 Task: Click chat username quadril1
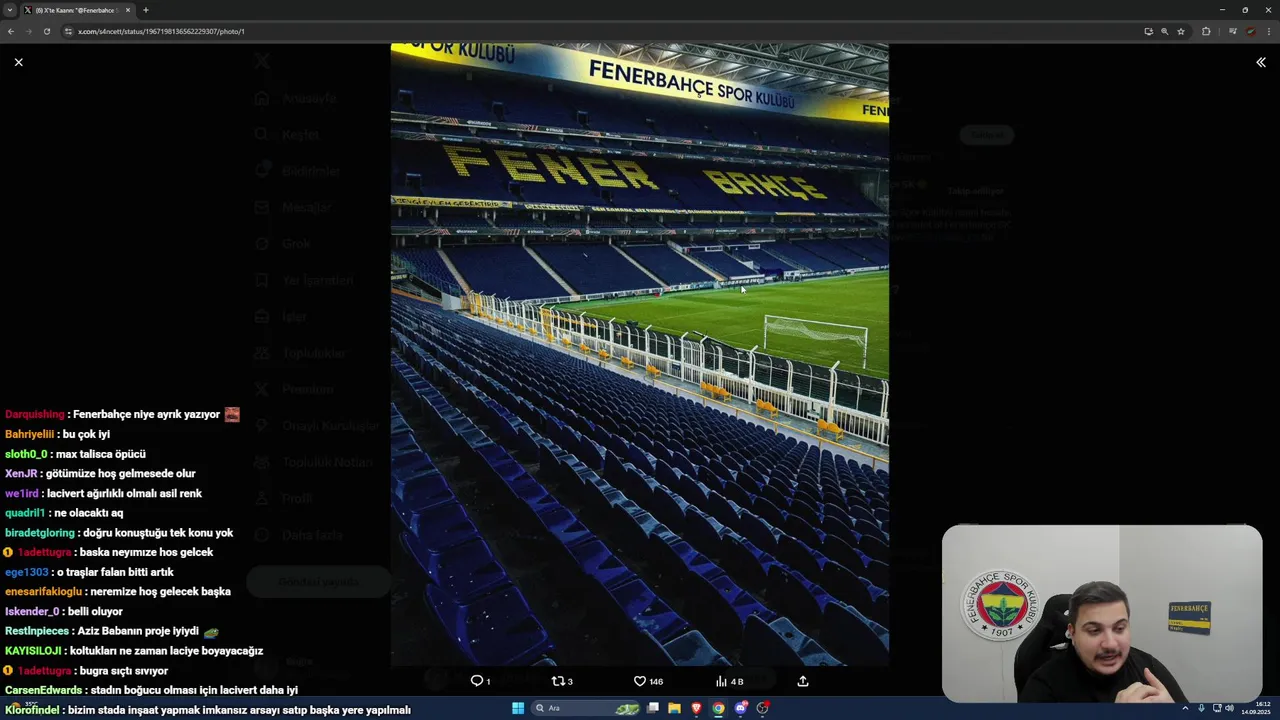tap(25, 513)
